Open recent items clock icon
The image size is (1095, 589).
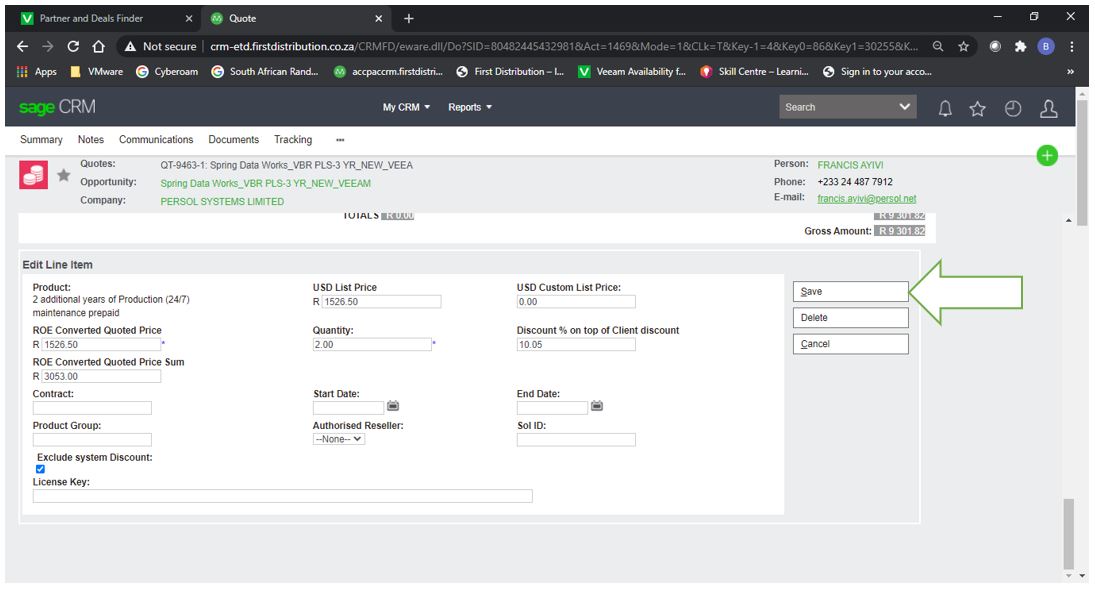[1012, 108]
